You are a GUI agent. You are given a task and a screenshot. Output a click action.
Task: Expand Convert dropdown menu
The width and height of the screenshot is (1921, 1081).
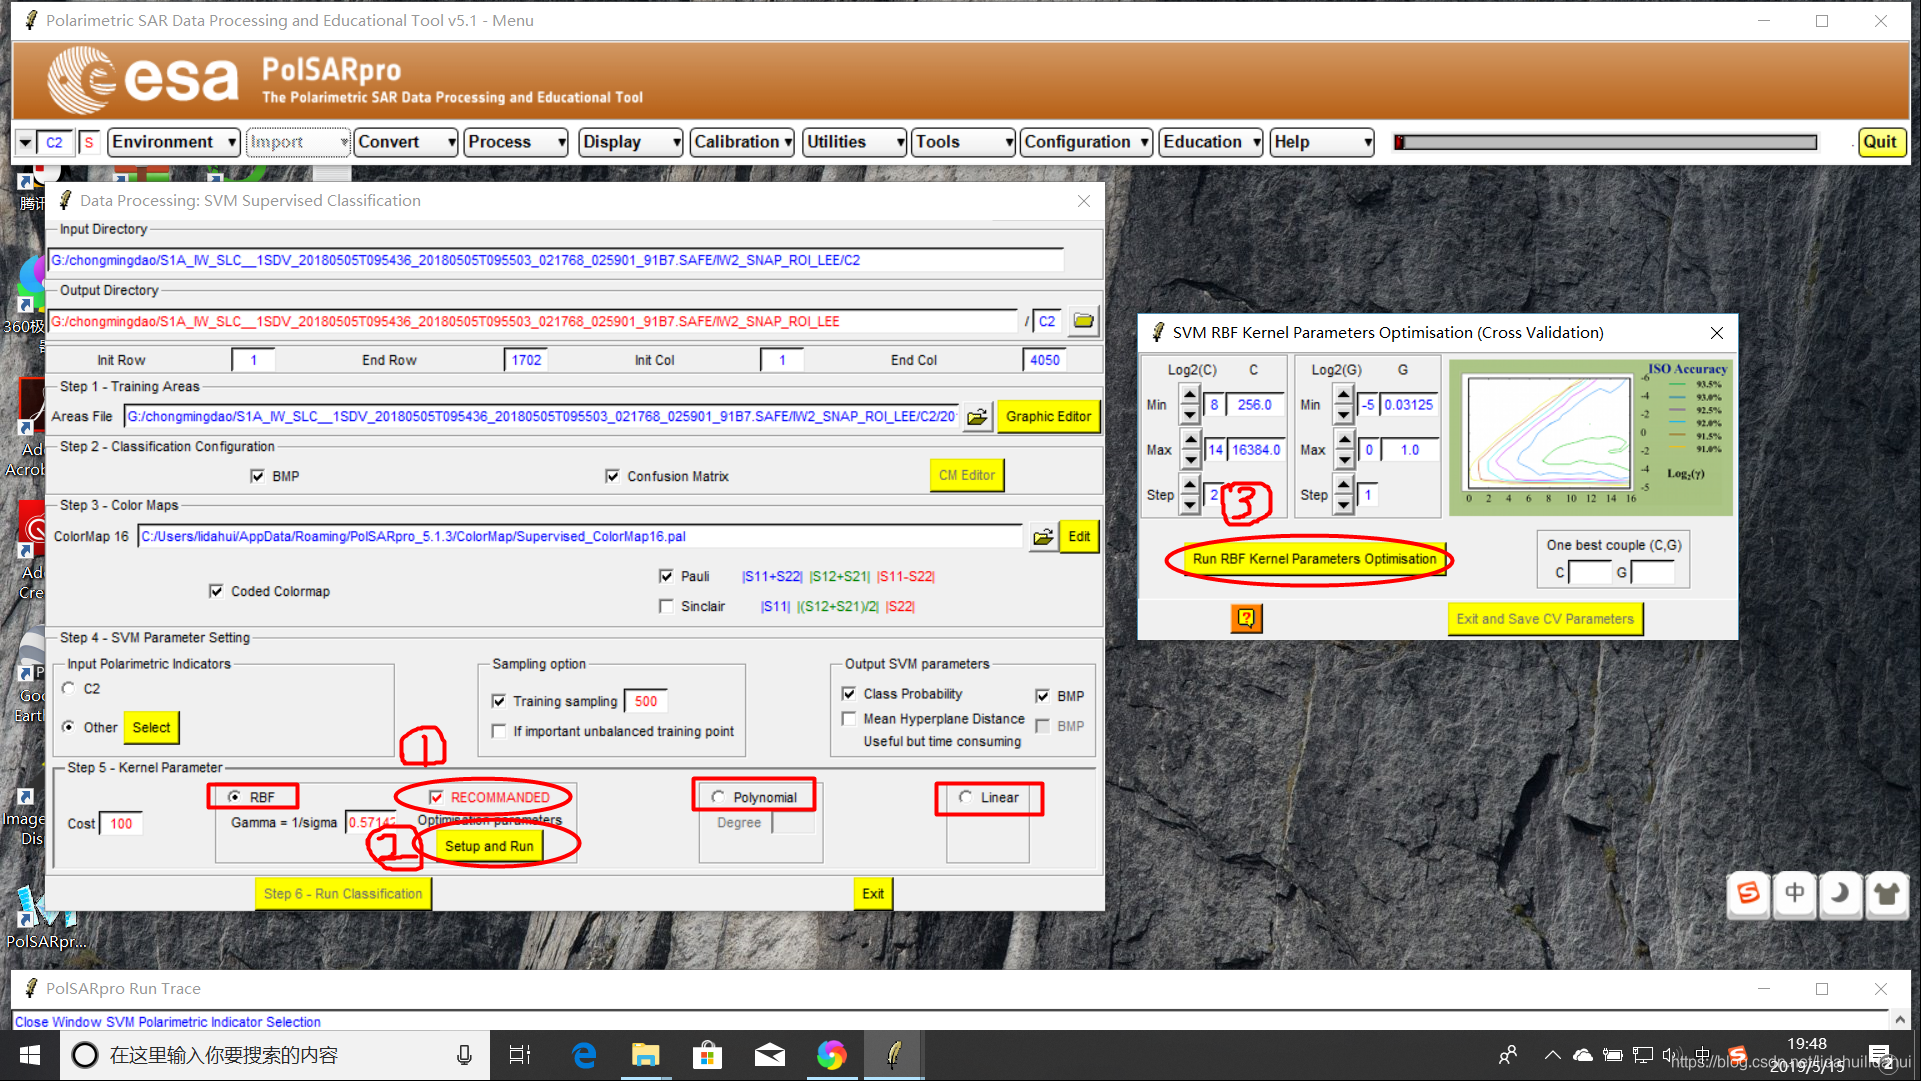406,142
